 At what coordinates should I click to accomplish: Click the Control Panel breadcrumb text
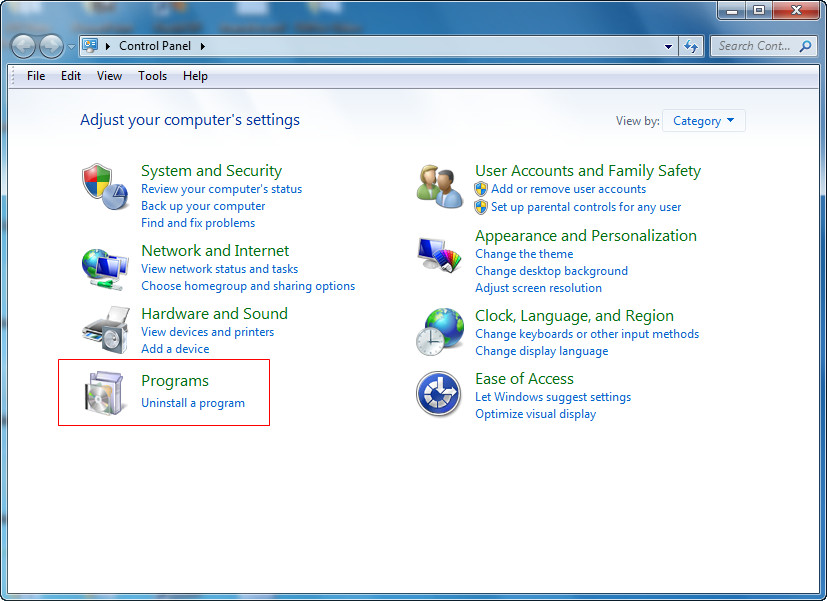tap(155, 46)
